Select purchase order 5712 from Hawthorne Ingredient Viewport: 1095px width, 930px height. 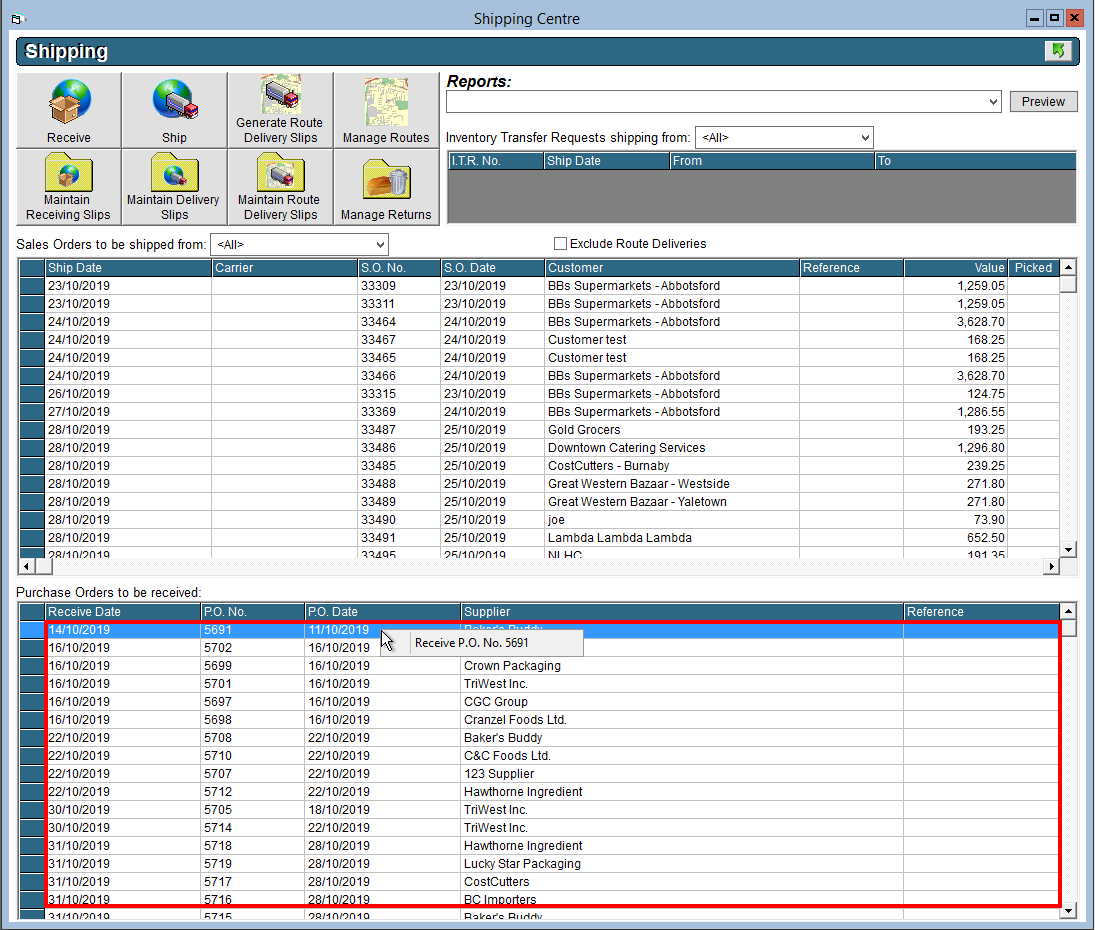point(539,792)
